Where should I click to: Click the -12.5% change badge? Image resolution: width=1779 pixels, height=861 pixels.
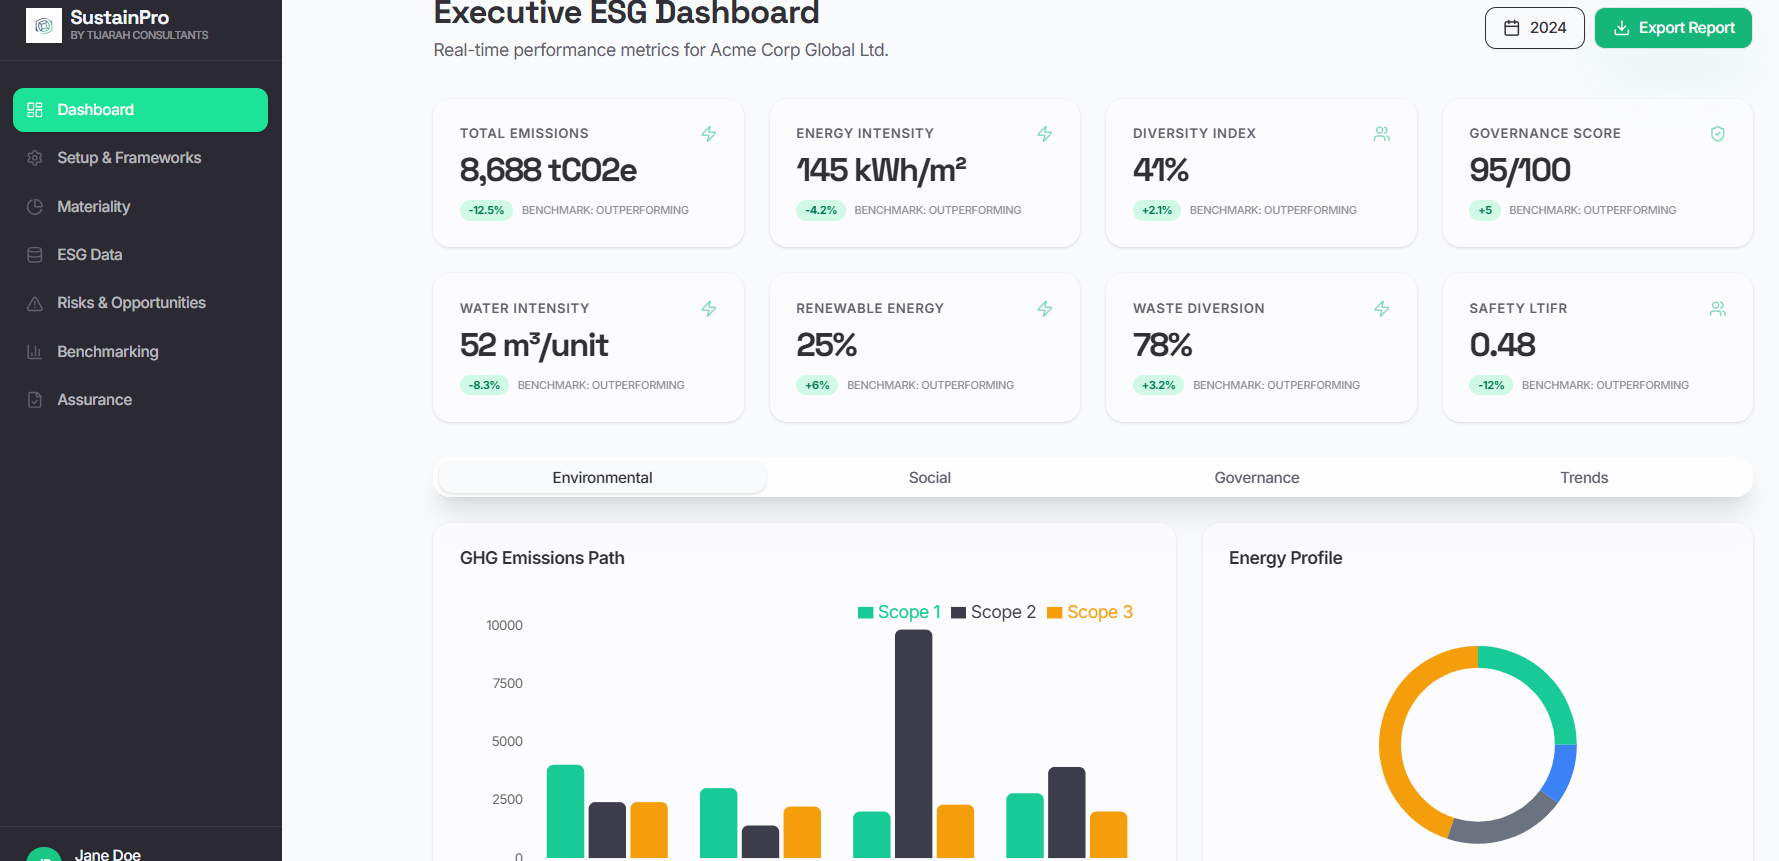pos(486,210)
